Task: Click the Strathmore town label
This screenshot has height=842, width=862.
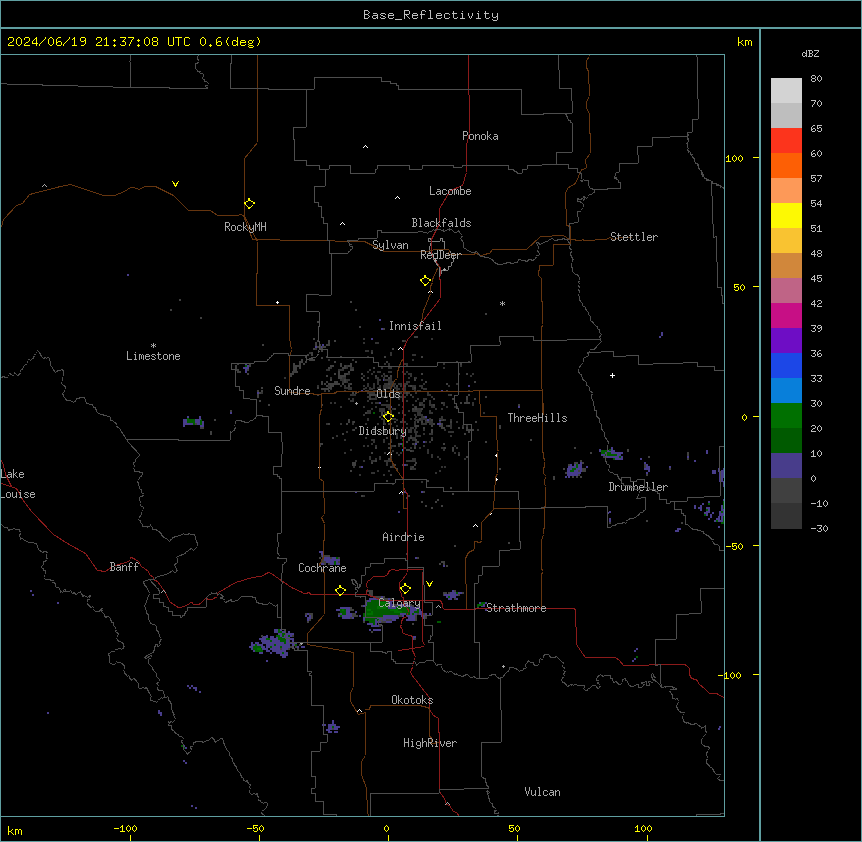Action: point(516,608)
